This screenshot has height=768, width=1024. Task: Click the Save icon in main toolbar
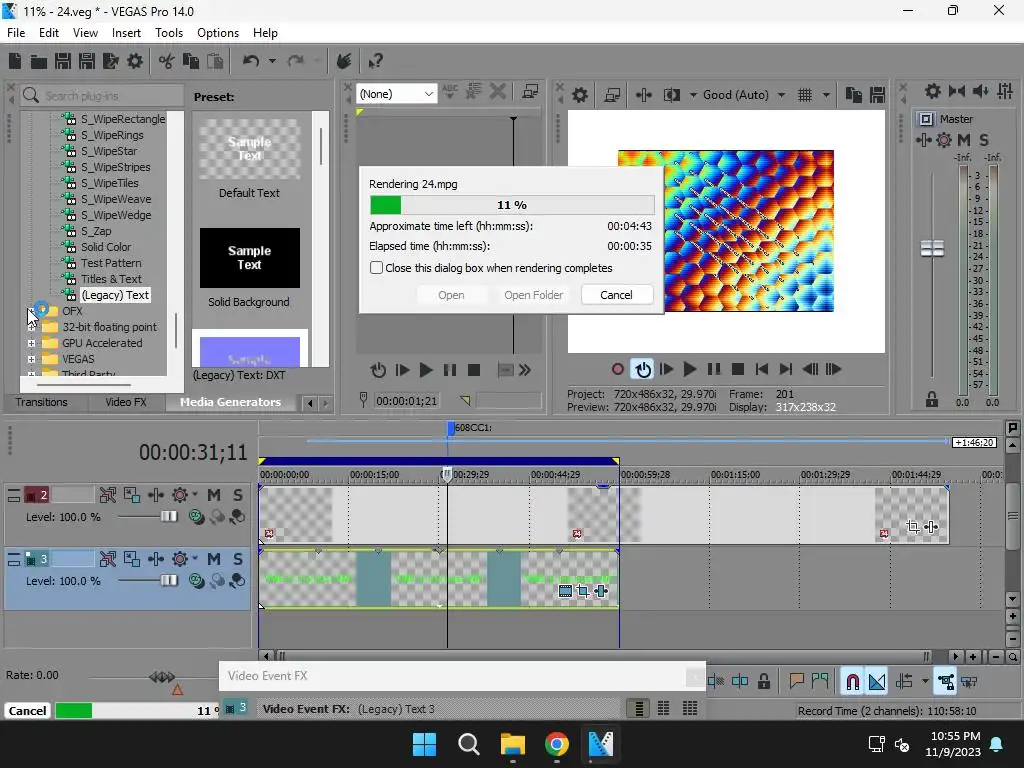pos(63,61)
